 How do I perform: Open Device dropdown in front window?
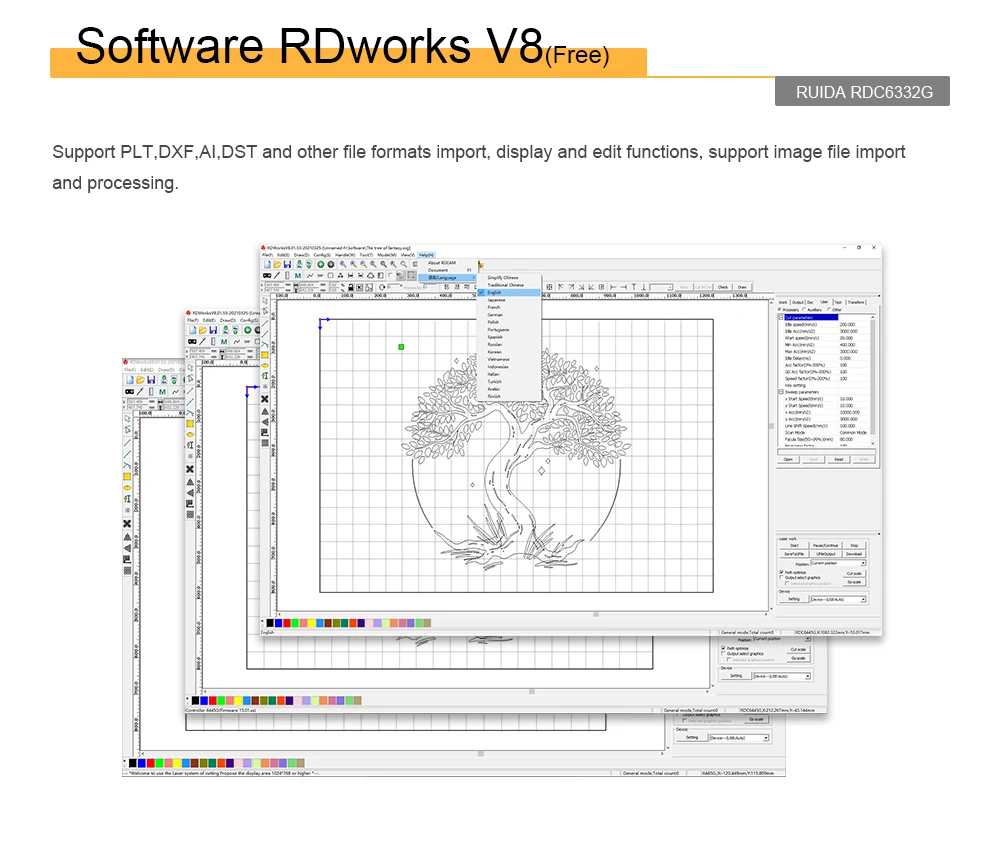(838, 600)
